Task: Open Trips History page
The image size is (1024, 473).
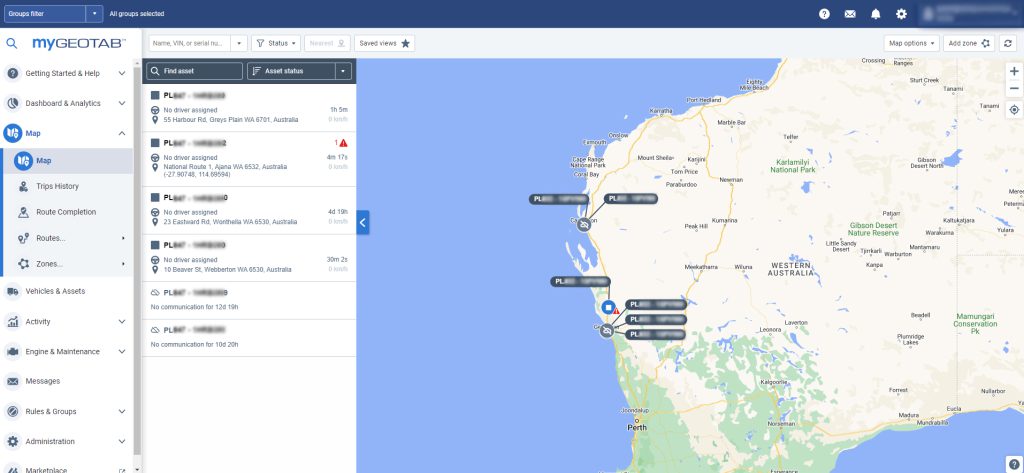Action: coord(67,186)
